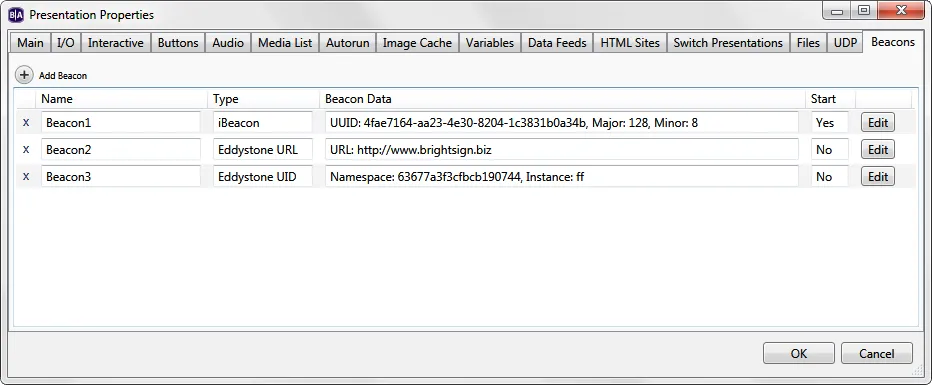Go to the Media List tab

285,43
